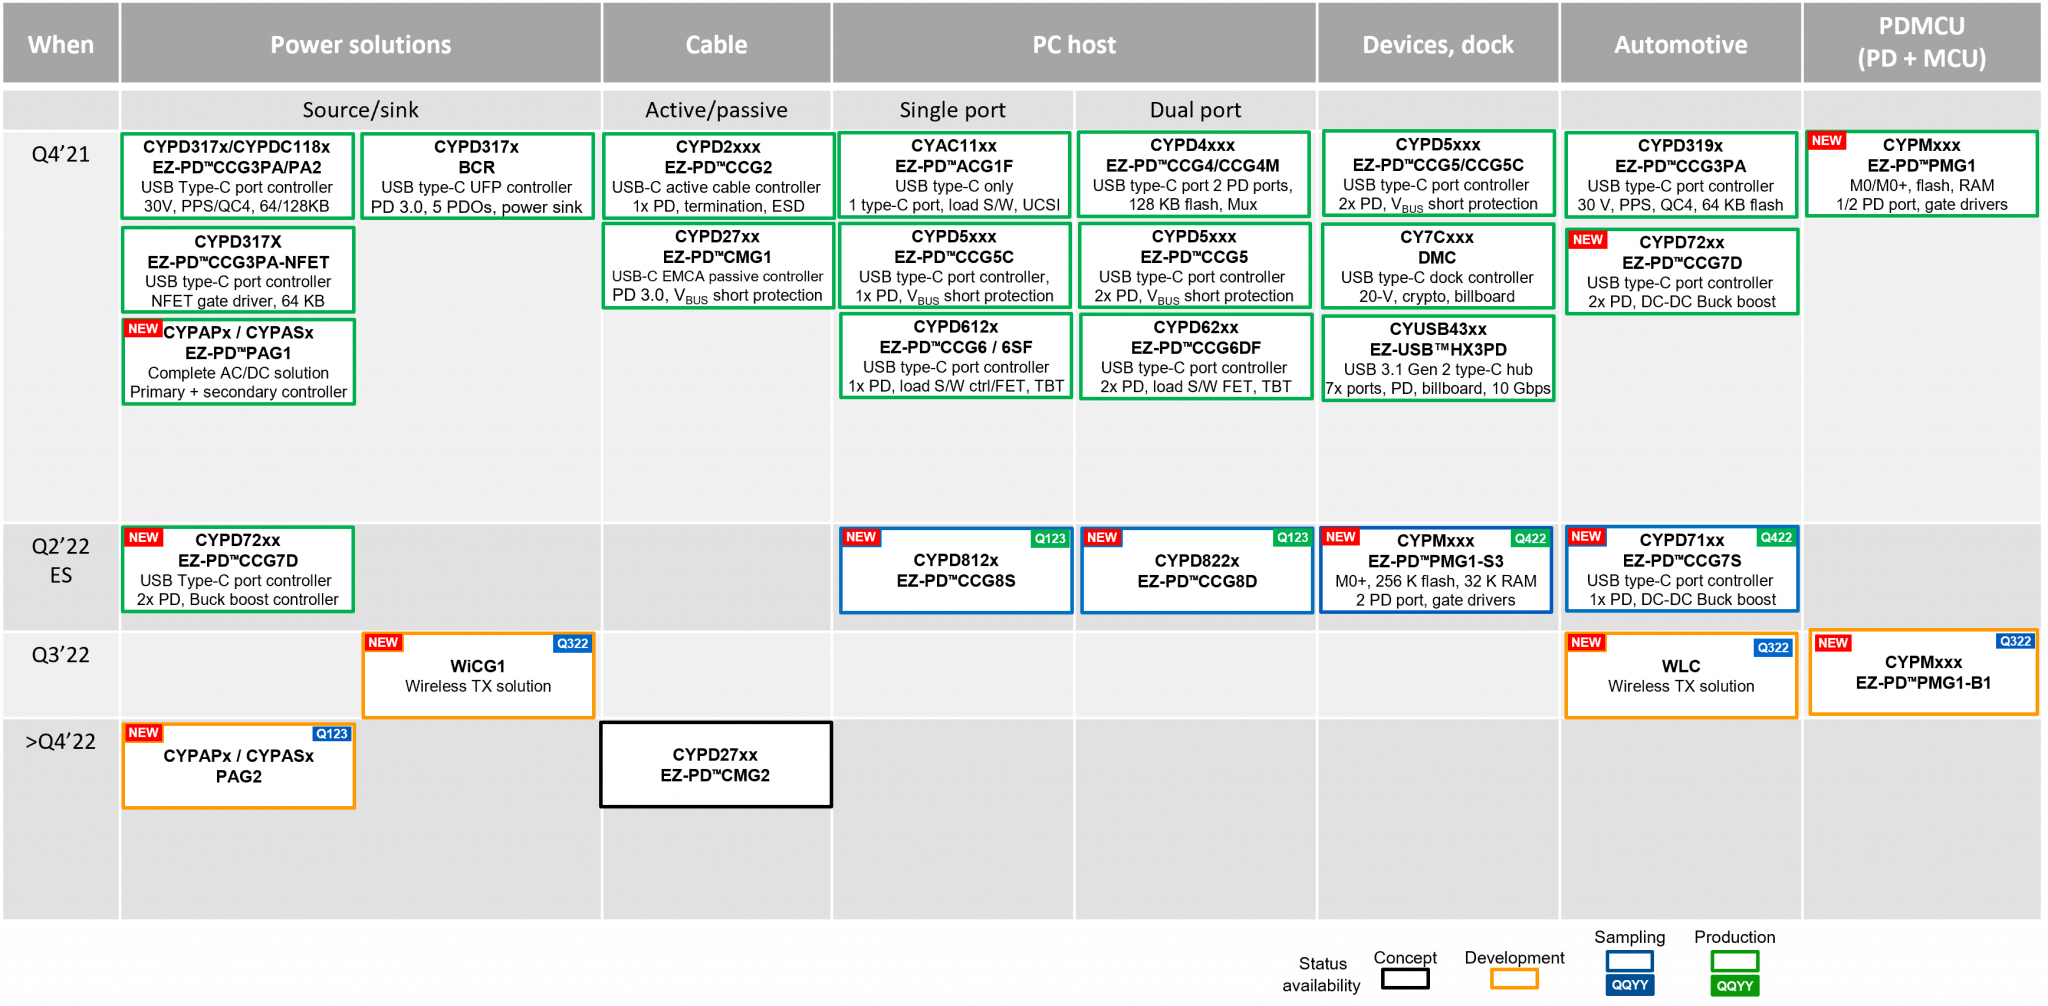Click the Q422 badge on CYPD71xx CCG7S

1776,537
